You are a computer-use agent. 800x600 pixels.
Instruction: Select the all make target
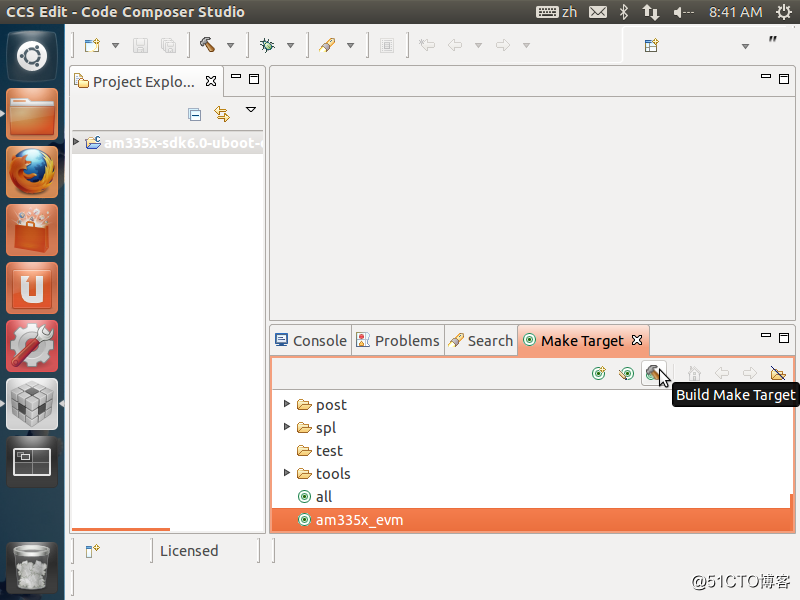coord(323,496)
